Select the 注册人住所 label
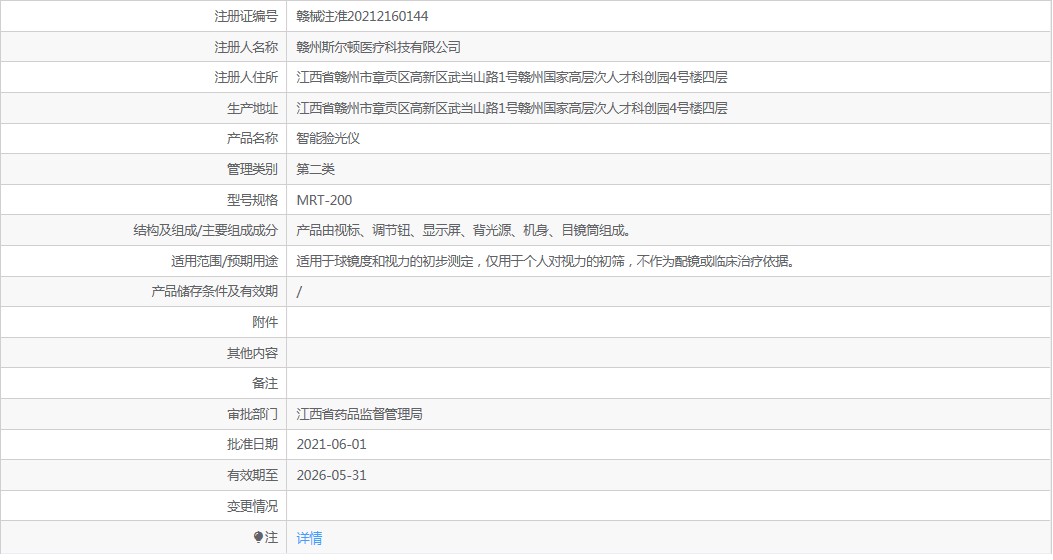The image size is (1053, 560). point(246,77)
